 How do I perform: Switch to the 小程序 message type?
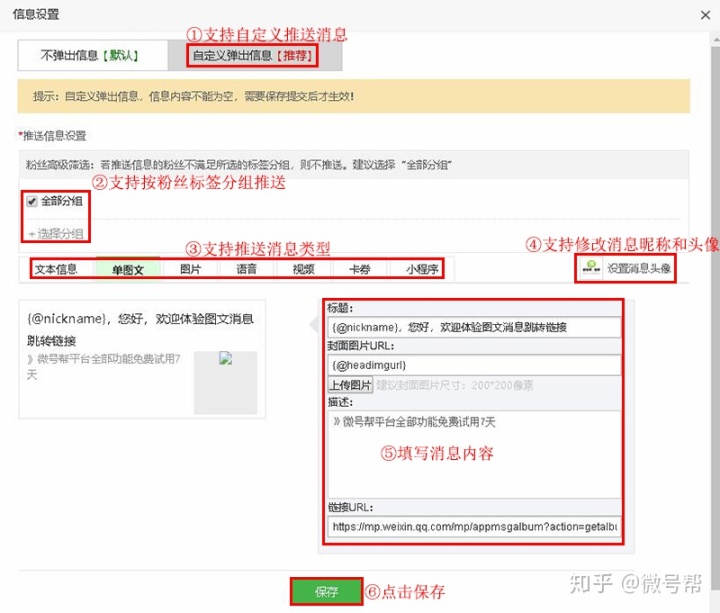[x=422, y=269]
